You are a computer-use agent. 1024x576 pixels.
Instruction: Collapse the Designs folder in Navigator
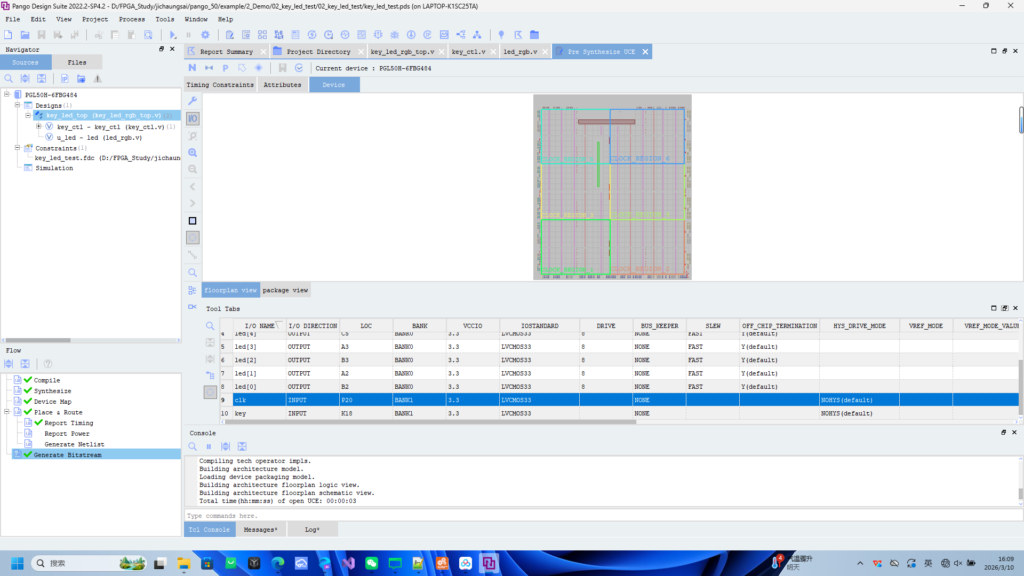(x=17, y=105)
